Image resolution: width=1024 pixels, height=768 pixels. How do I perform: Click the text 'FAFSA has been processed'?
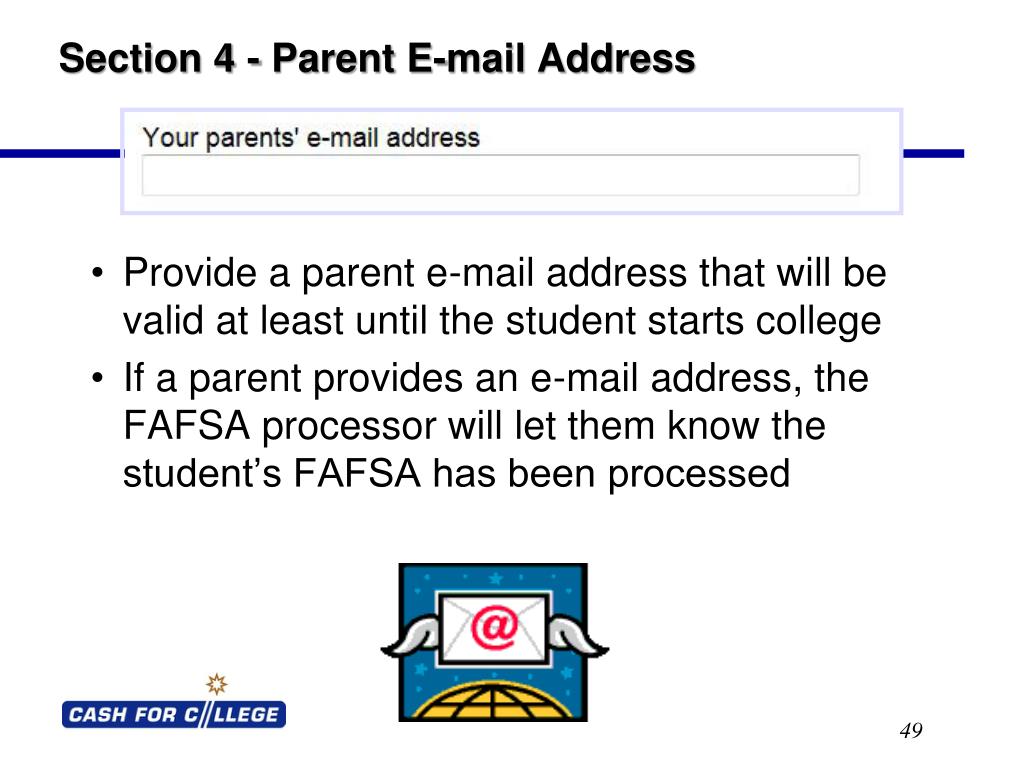[541, 473]
